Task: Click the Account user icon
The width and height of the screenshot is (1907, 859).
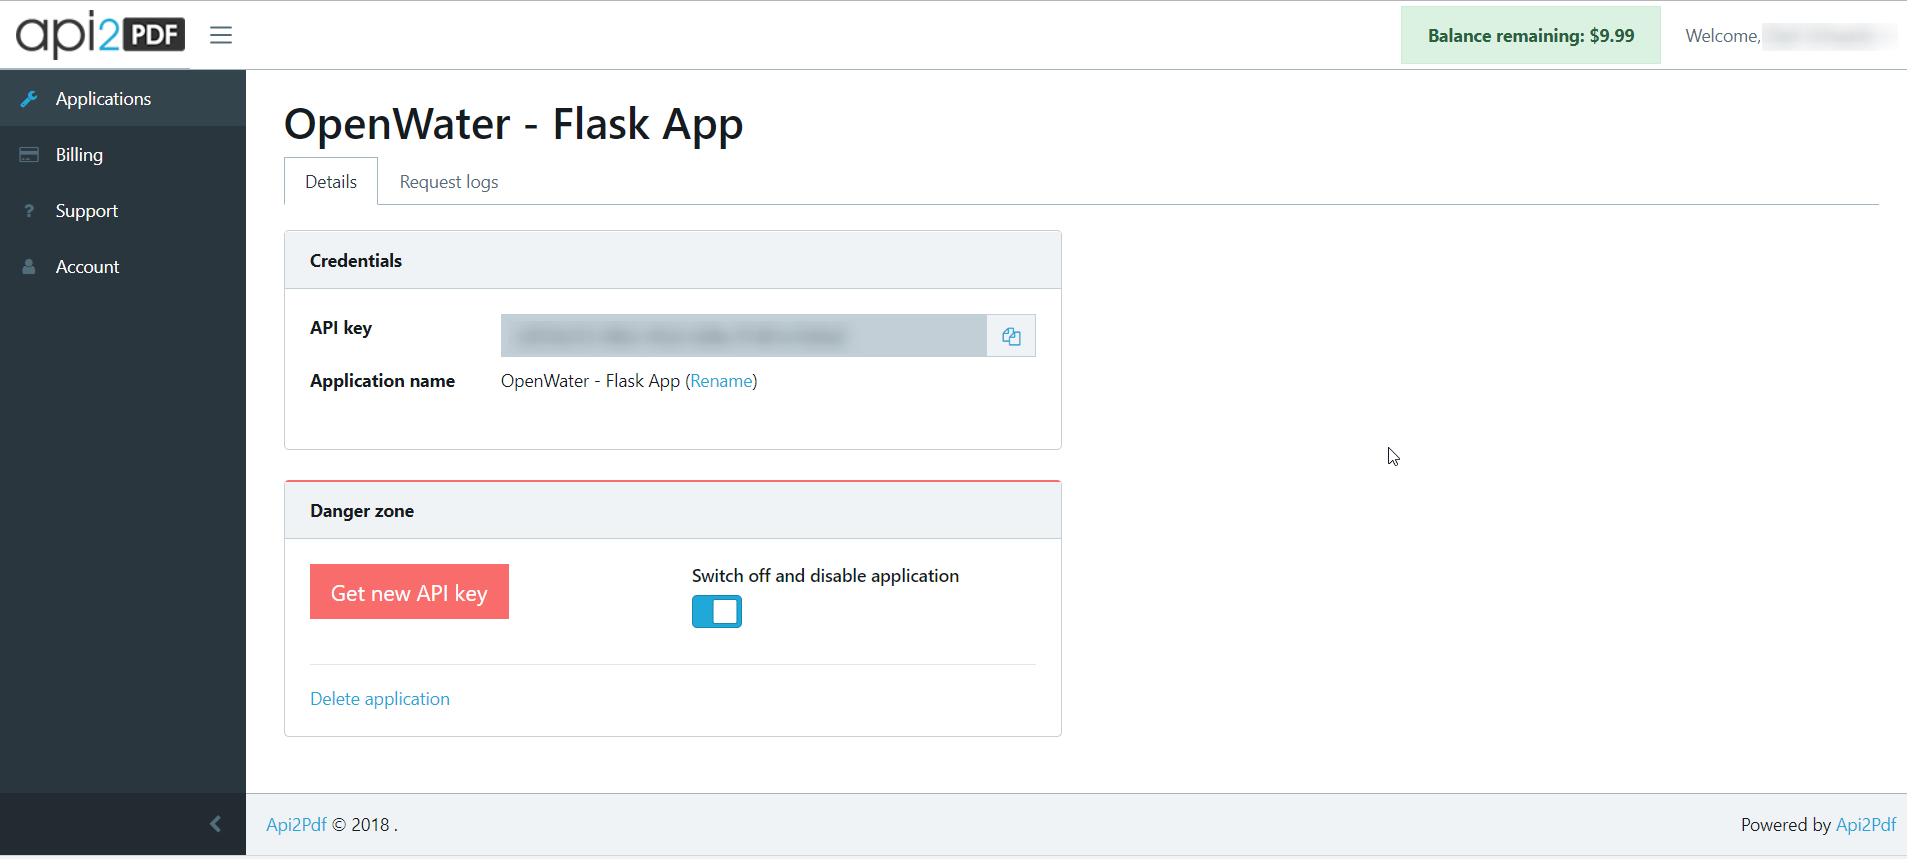Action: tap(29, 267)
